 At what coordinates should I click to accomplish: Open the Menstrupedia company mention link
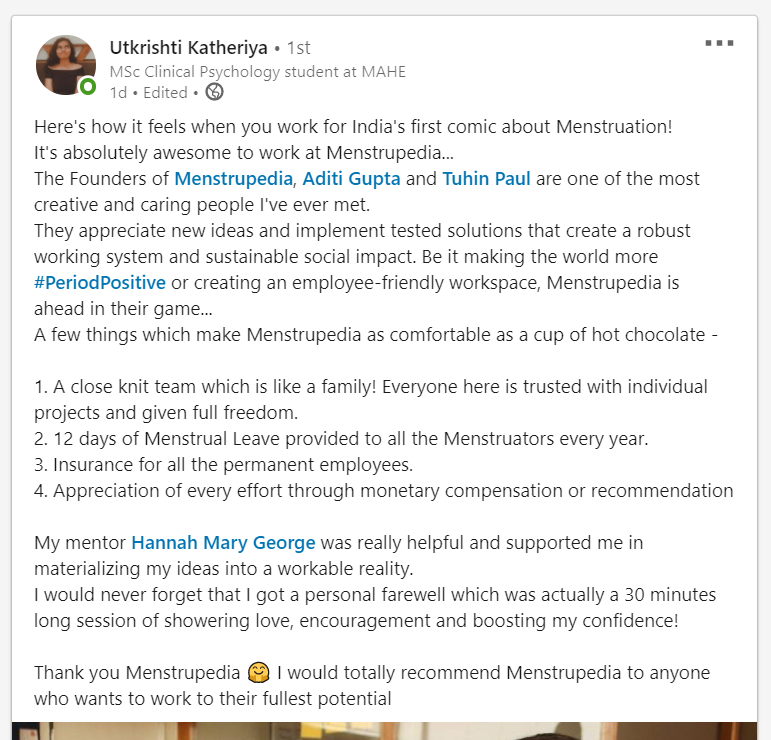(x=234, y=178)
